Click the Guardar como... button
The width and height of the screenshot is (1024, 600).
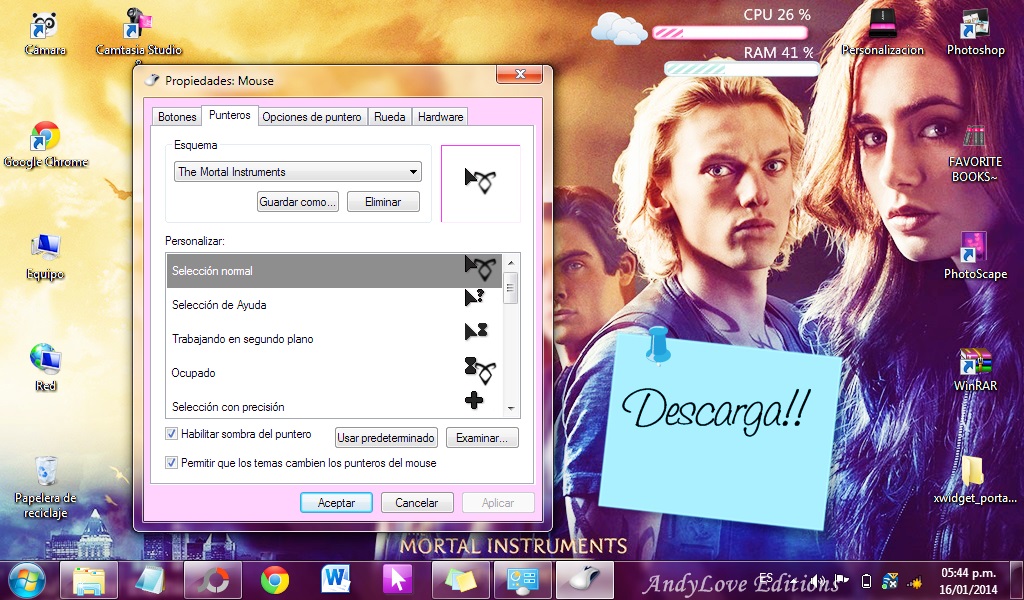pyautogui.click(x=298, y=202)
